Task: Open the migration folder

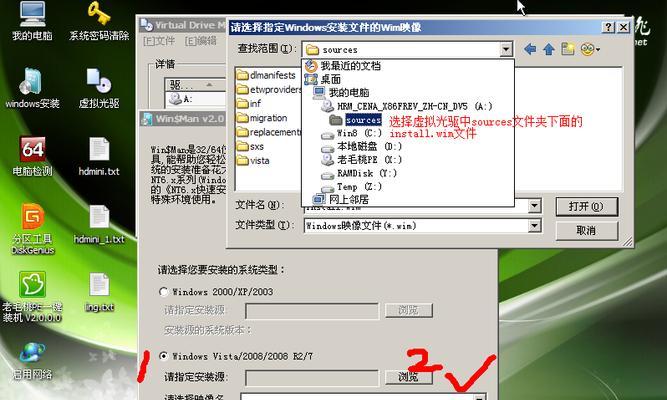Action: click(262, 118)
